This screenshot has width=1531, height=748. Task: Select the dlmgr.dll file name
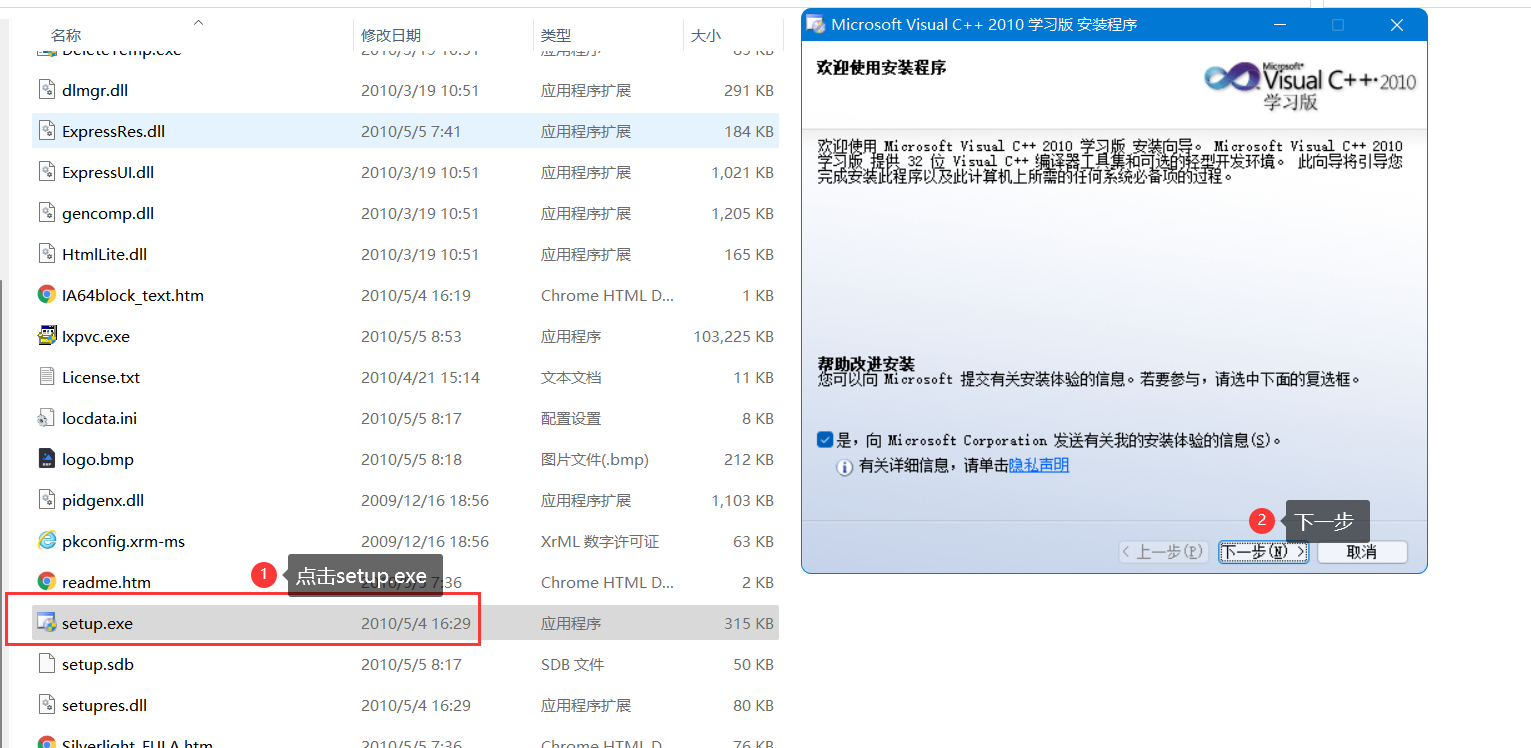95,90
